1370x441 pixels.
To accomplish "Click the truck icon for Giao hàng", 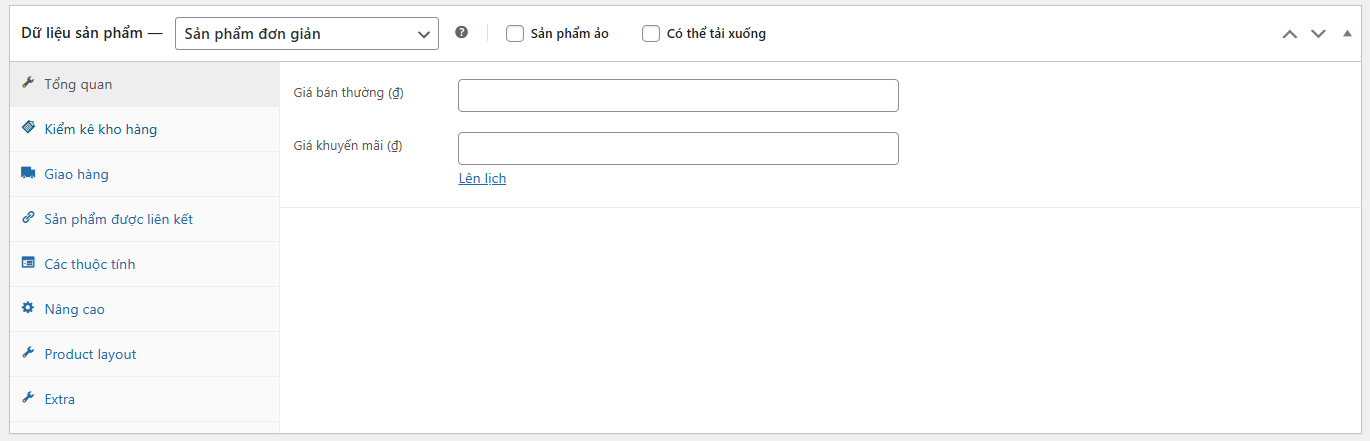I will [x=28, y=173].
